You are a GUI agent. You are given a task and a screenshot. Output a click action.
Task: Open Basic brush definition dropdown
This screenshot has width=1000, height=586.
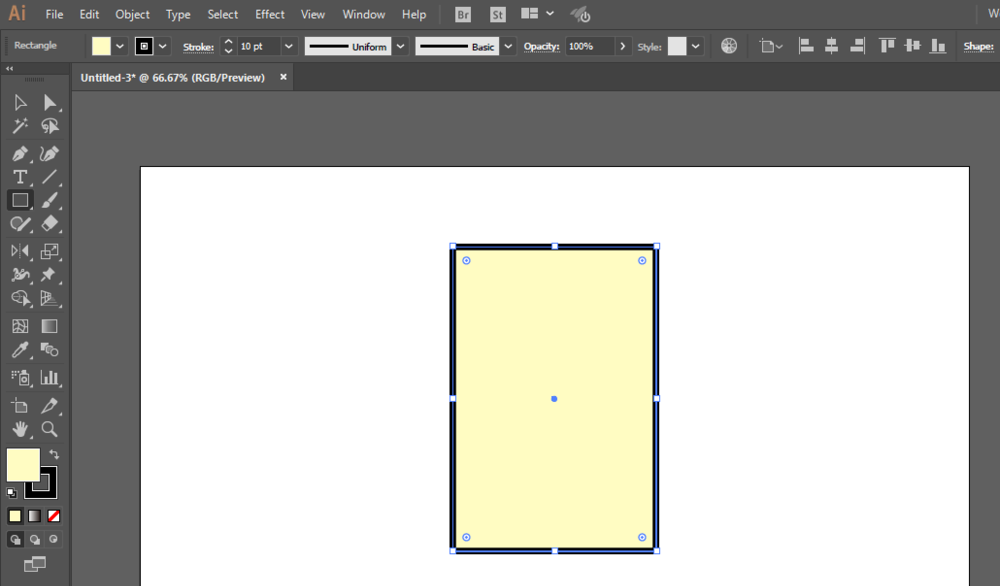[x=508, y=46]
